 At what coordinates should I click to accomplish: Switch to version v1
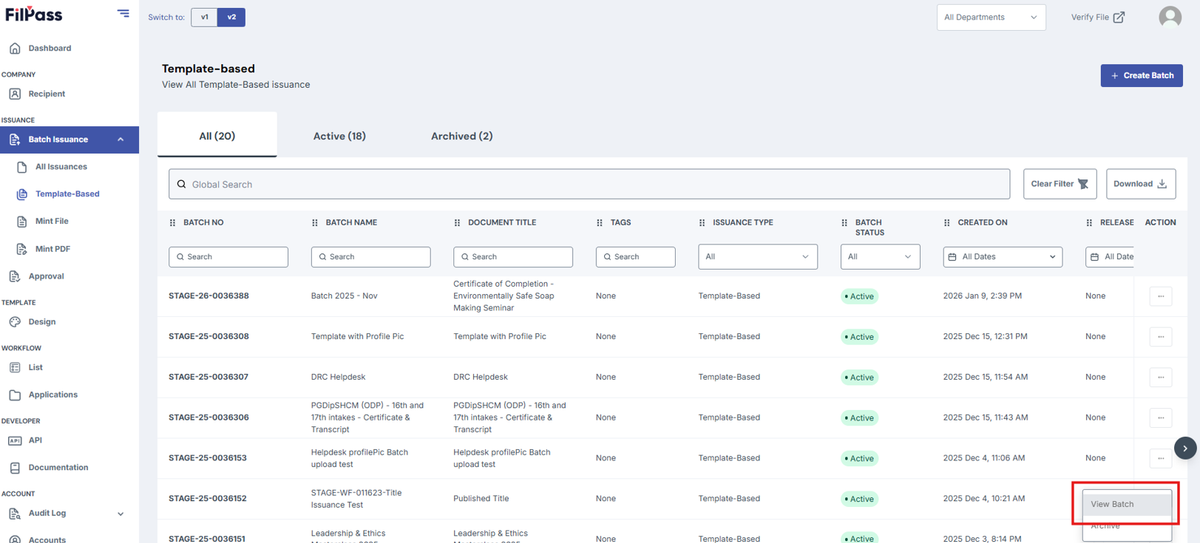point(204,17)
